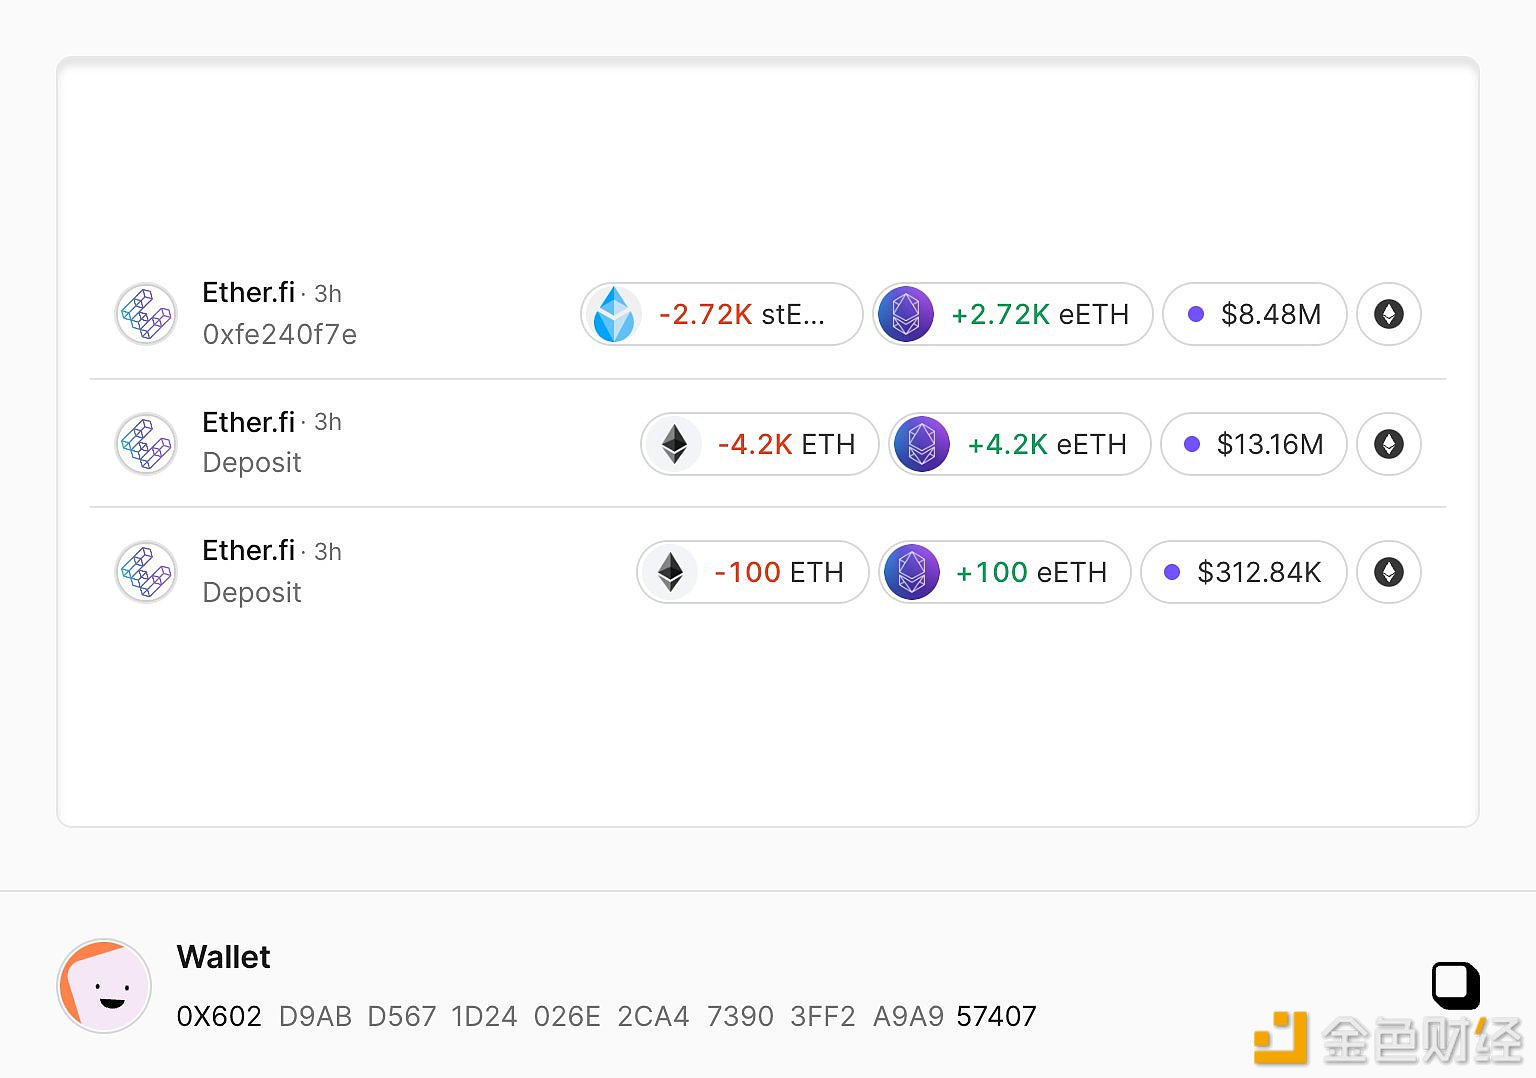Click the eETH icon next to +2.72K
The image size is (1536, 1078).
(x=905, y=314)
